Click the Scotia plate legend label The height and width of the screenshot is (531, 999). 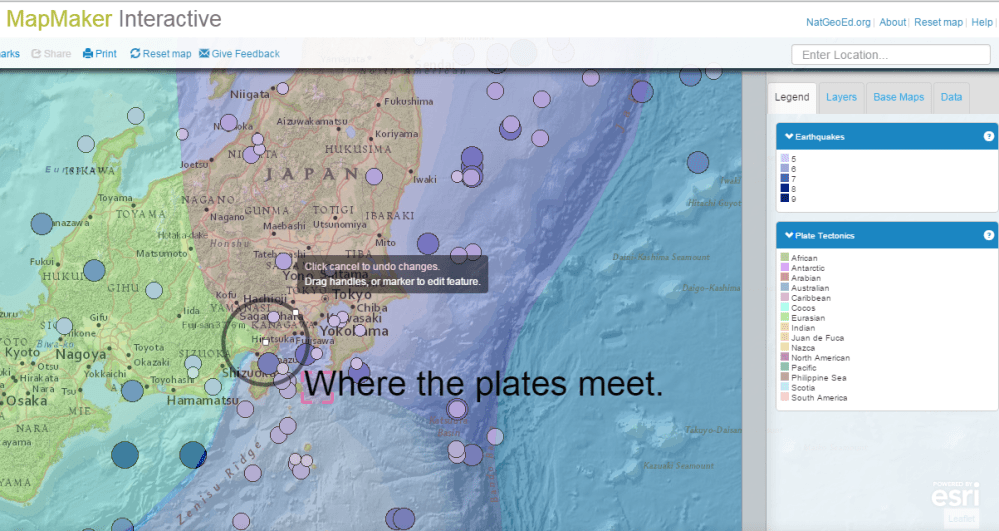(803, 388)
